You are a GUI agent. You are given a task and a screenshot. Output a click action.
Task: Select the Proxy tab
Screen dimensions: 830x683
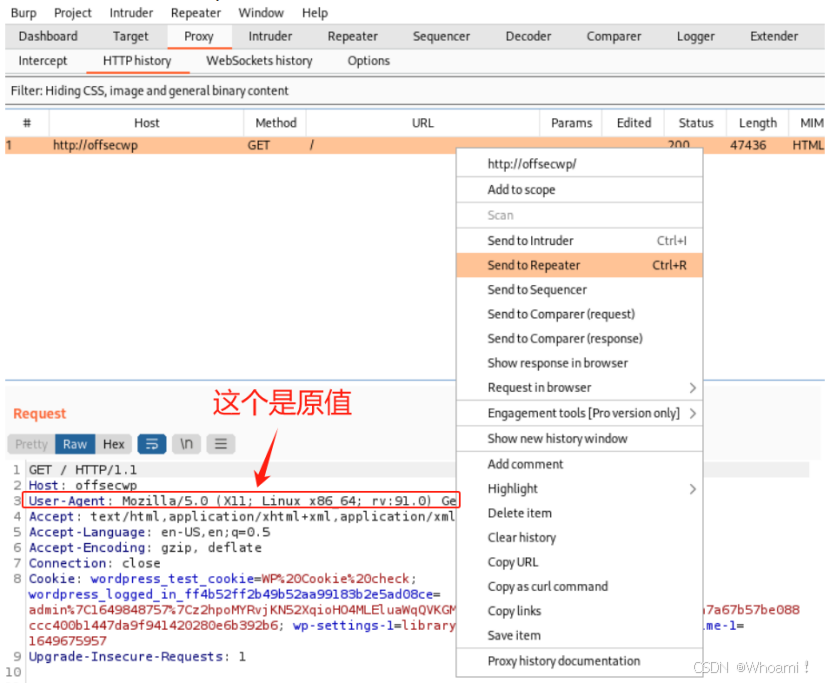click(199, 36)
